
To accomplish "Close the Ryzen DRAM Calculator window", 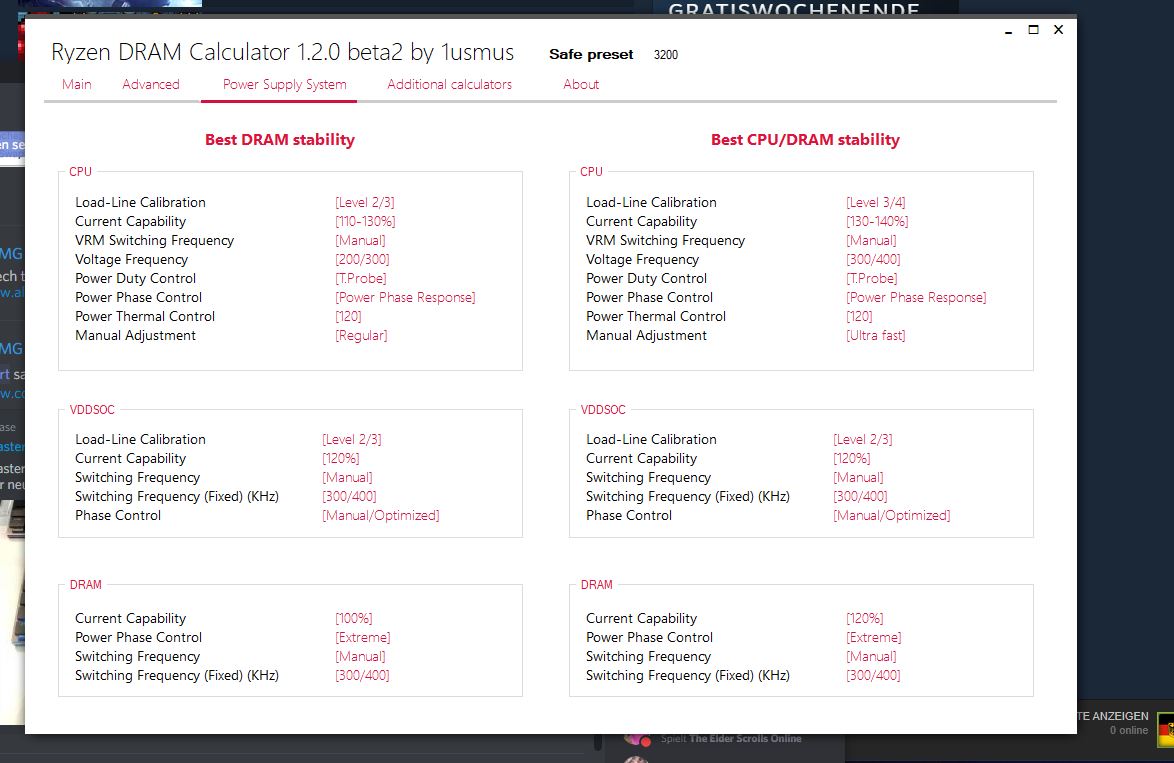I will tap(1058, 30).
